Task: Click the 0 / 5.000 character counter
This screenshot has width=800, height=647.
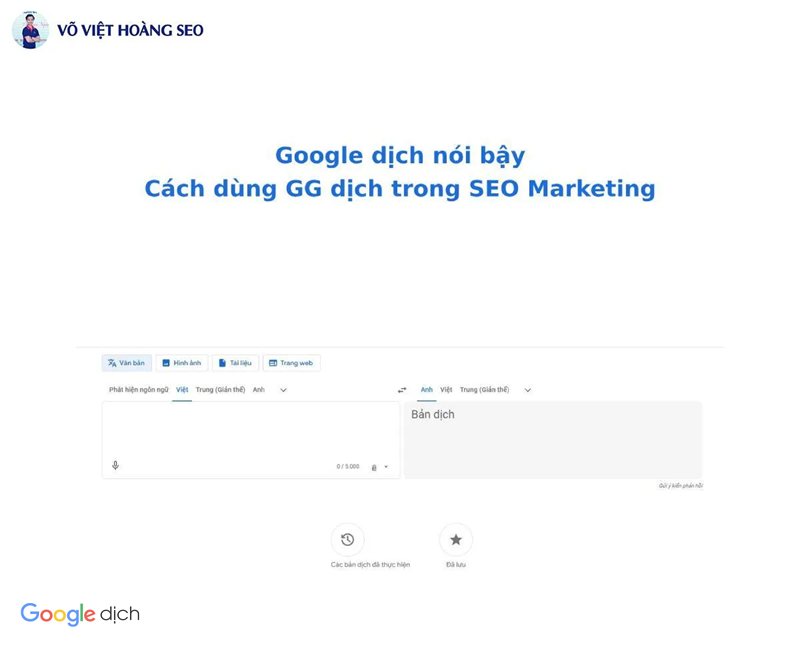Action: coord(348,467)
